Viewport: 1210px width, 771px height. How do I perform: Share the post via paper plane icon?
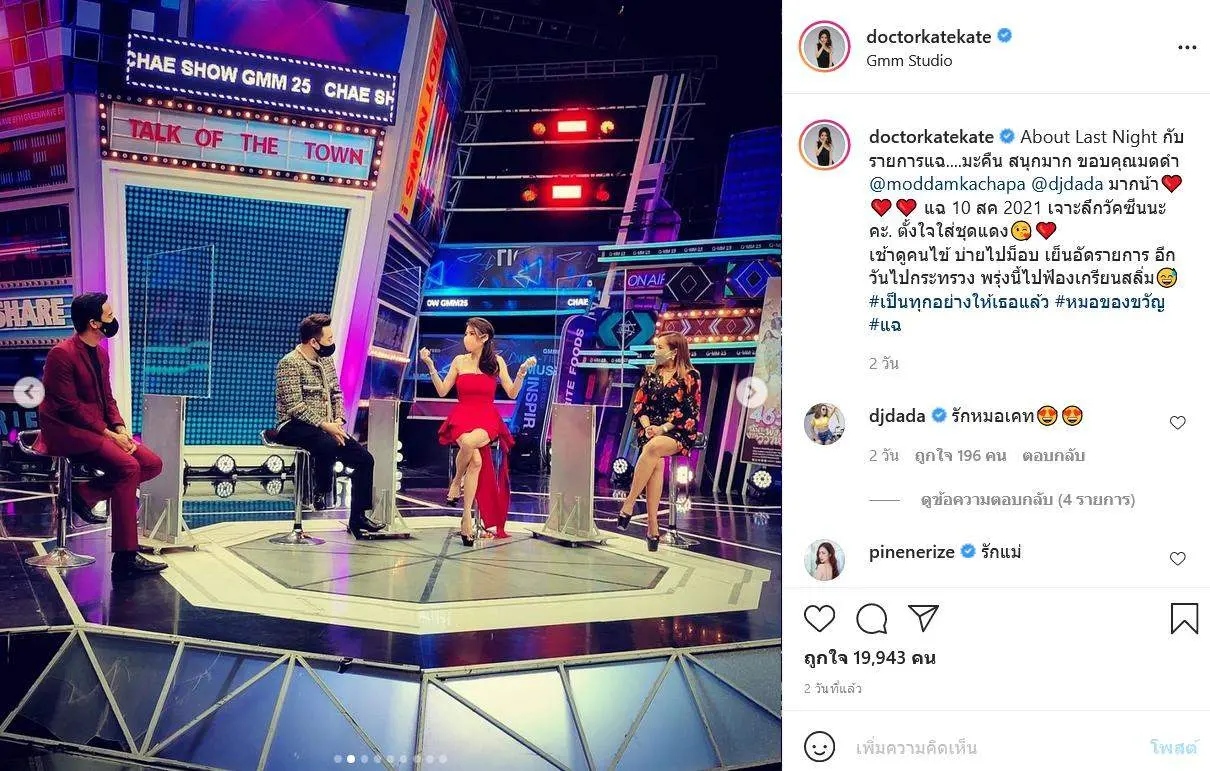924,618
